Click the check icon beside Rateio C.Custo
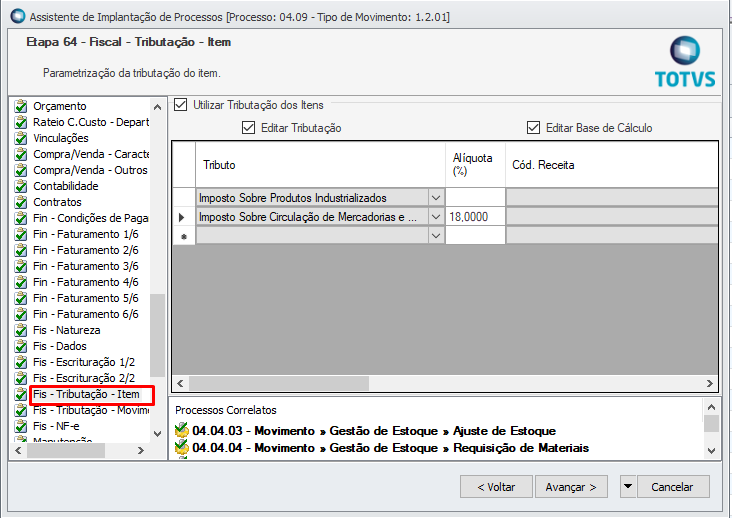Screen dimensions: 732x518 pyautogui.click(x=21, y=122)
